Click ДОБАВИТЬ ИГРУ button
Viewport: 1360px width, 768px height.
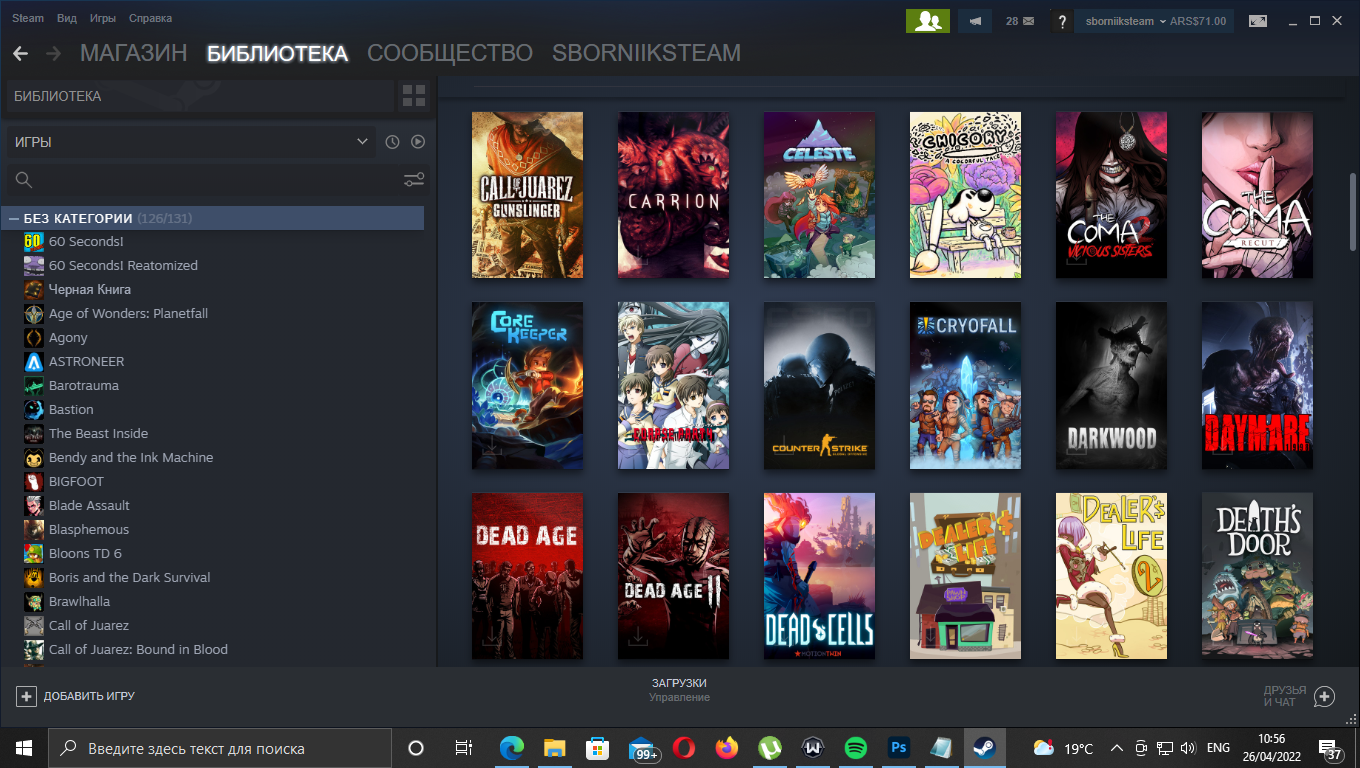click(76, 696)
